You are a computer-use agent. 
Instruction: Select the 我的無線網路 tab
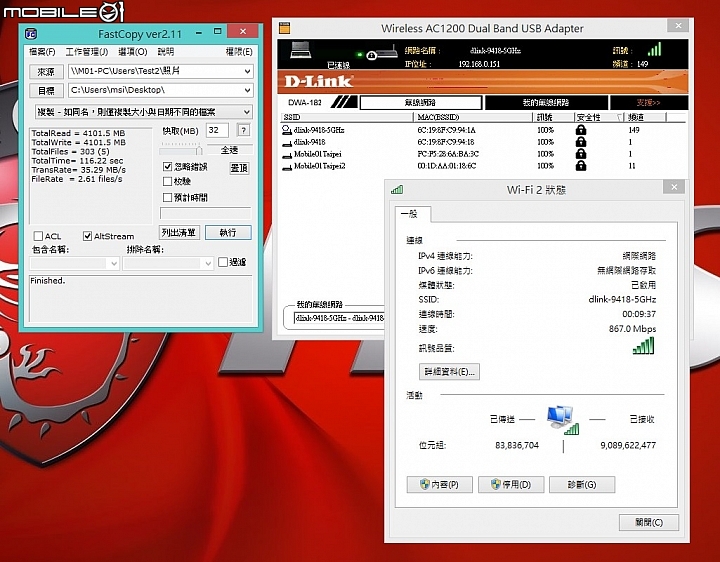click(546, 102)
